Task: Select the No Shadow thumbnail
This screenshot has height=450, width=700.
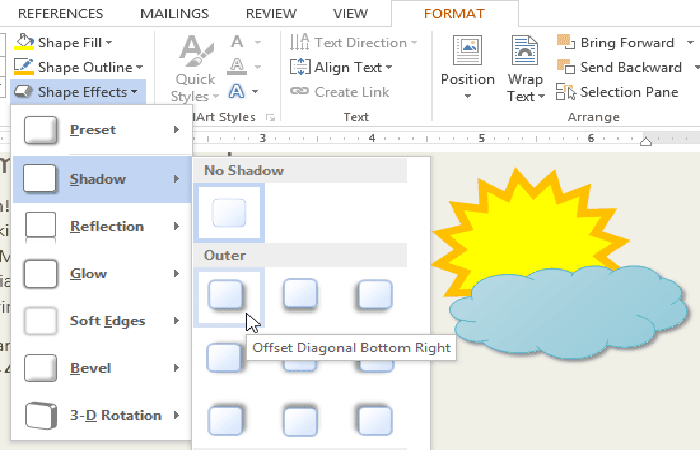Action: 229,212
